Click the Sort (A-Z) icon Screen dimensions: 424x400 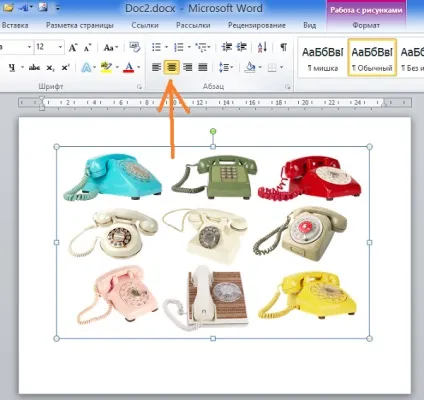pyautogui.click(x=262, y=47)
